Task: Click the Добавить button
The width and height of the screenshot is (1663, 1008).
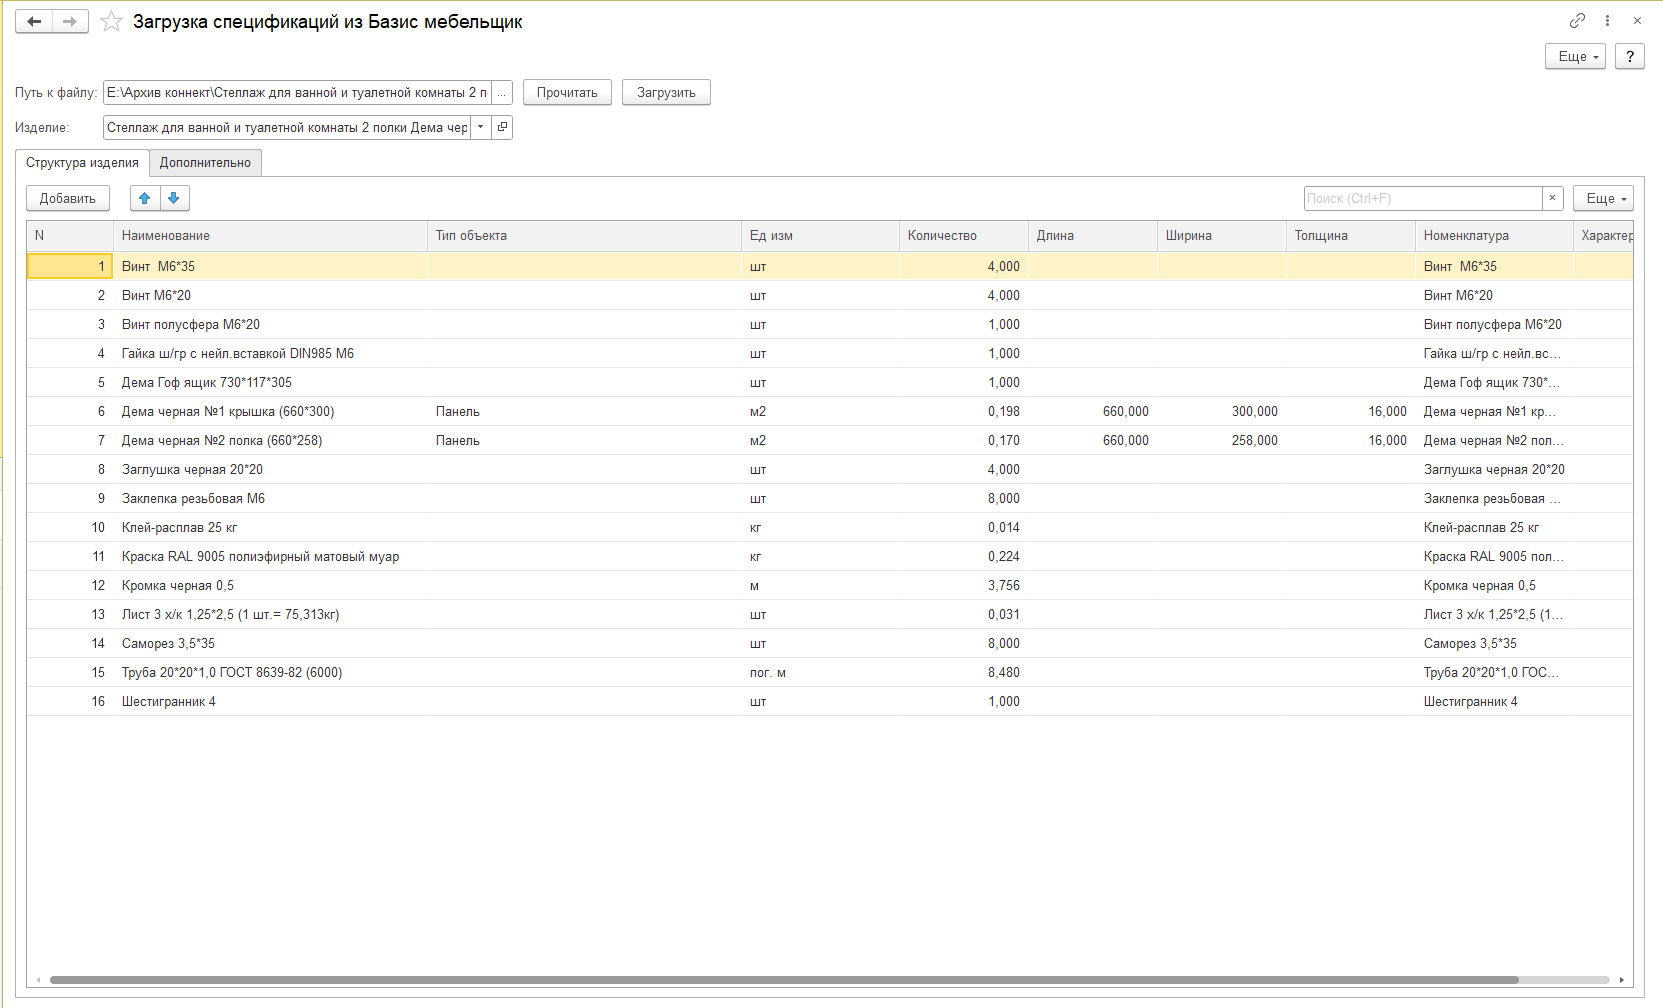Action: 68,198
